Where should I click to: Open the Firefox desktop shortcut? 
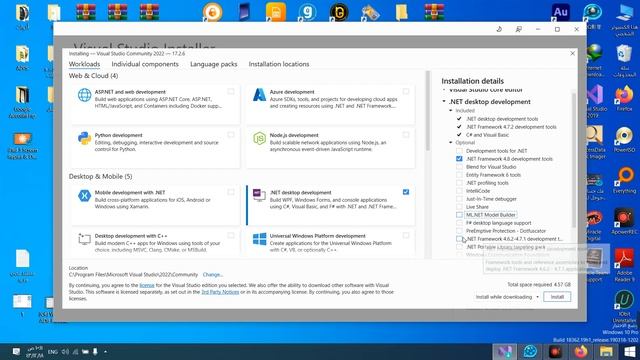(624, 98)
